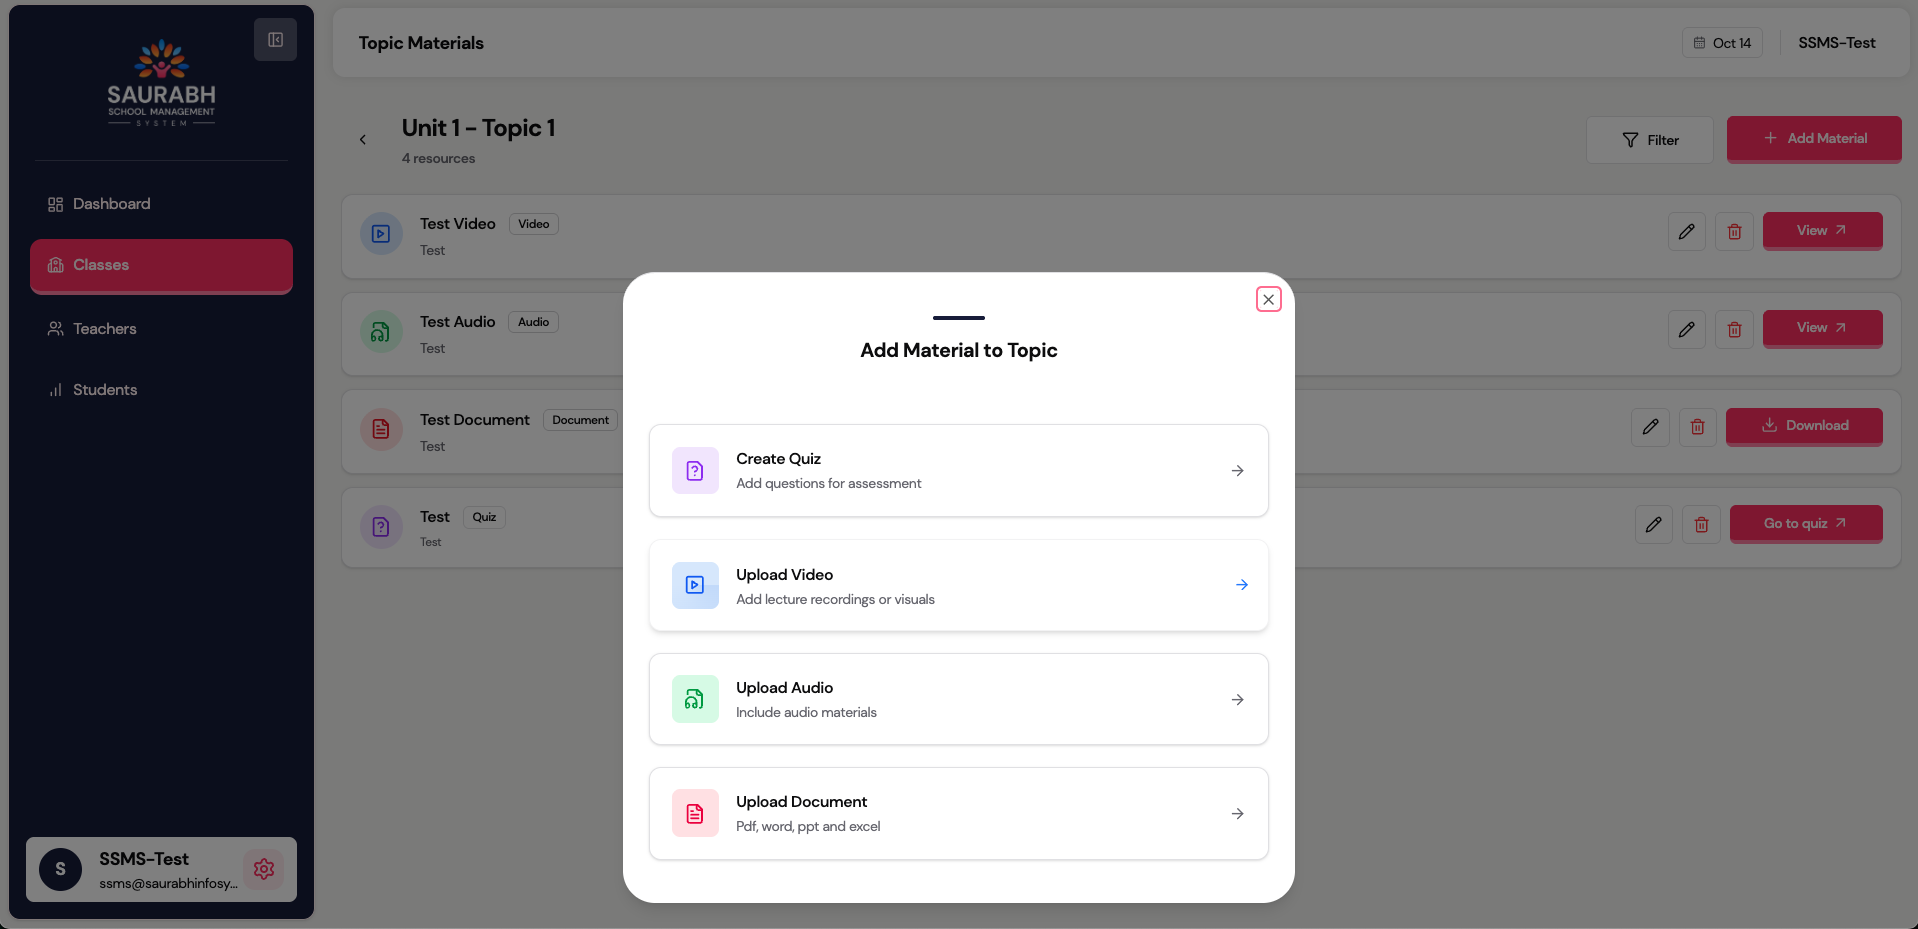Delete the Test Audio resource
This screenshot has width=1918, height=929.
pos(1734,329)
